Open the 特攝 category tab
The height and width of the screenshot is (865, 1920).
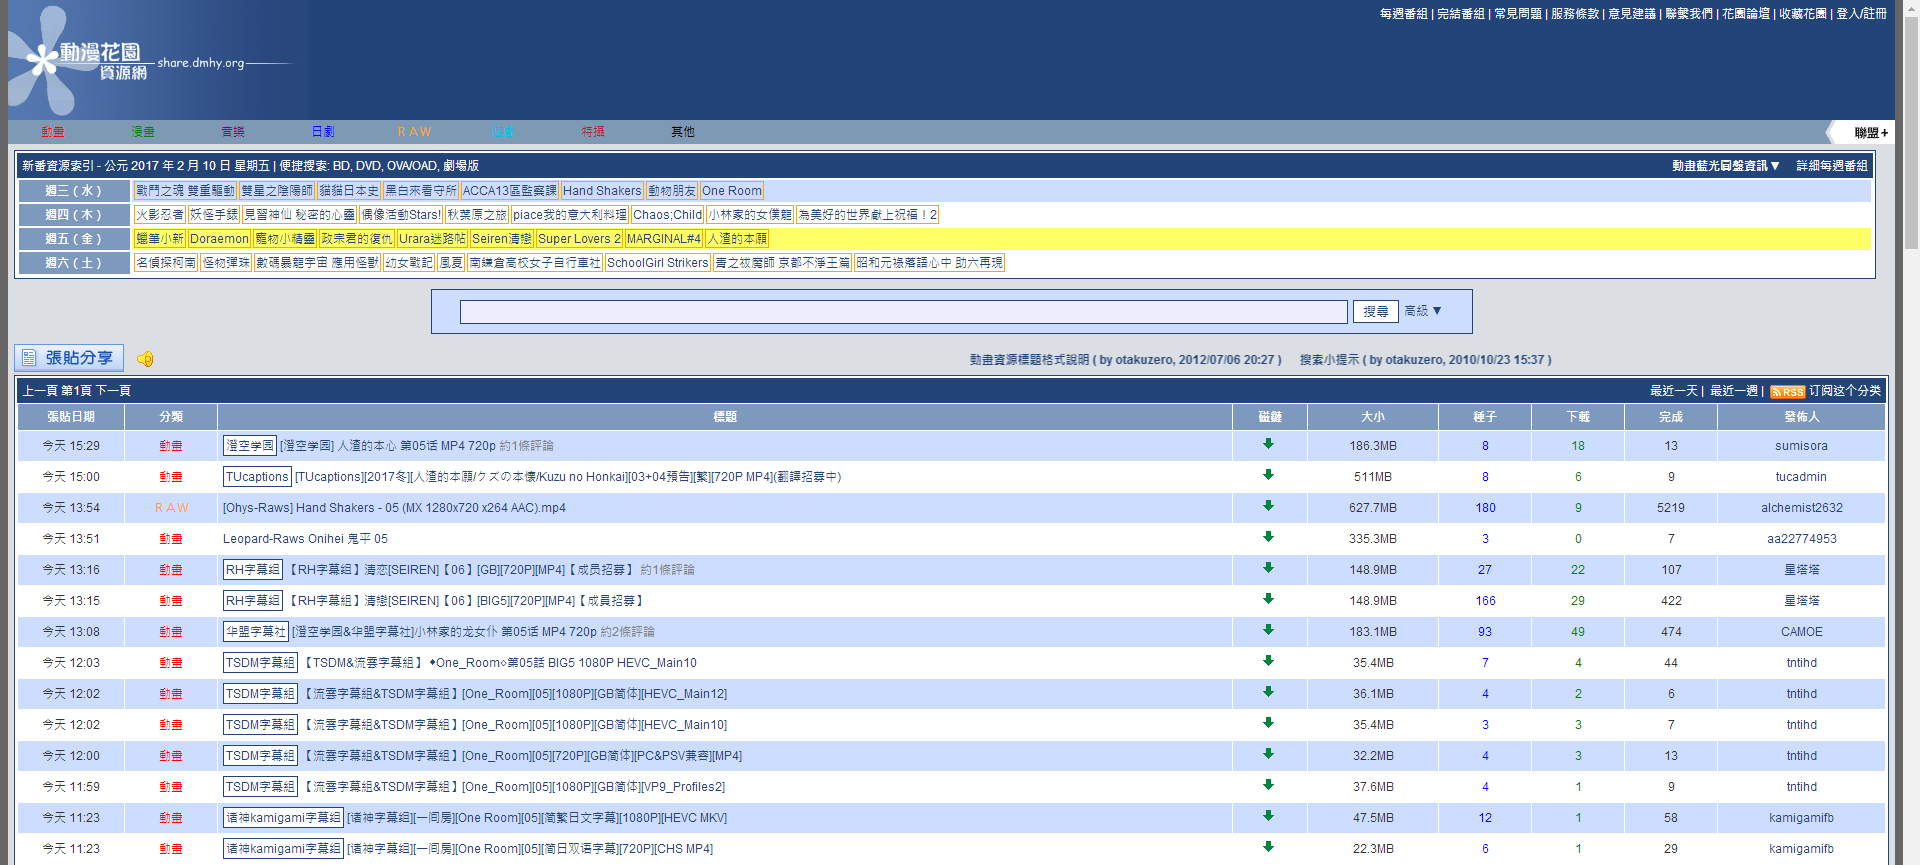coord(593,132)
